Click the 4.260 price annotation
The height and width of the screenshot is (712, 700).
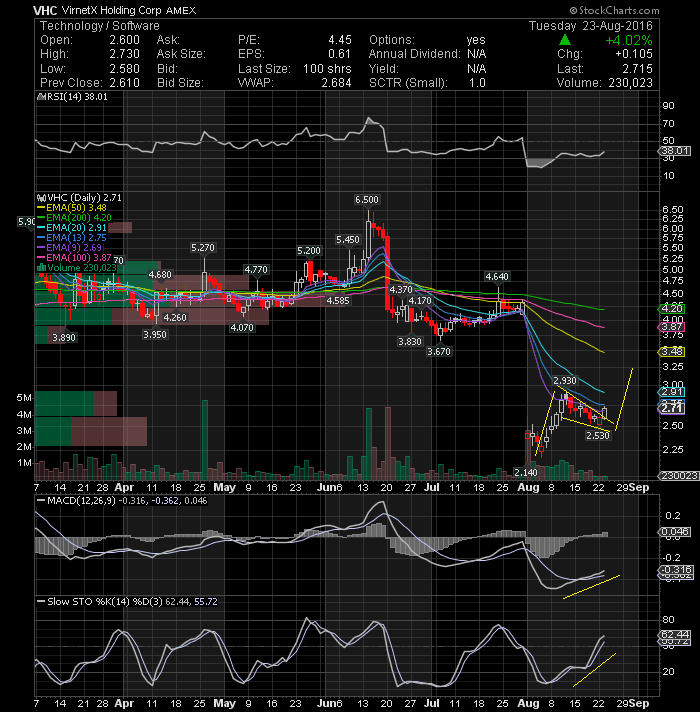175,317
